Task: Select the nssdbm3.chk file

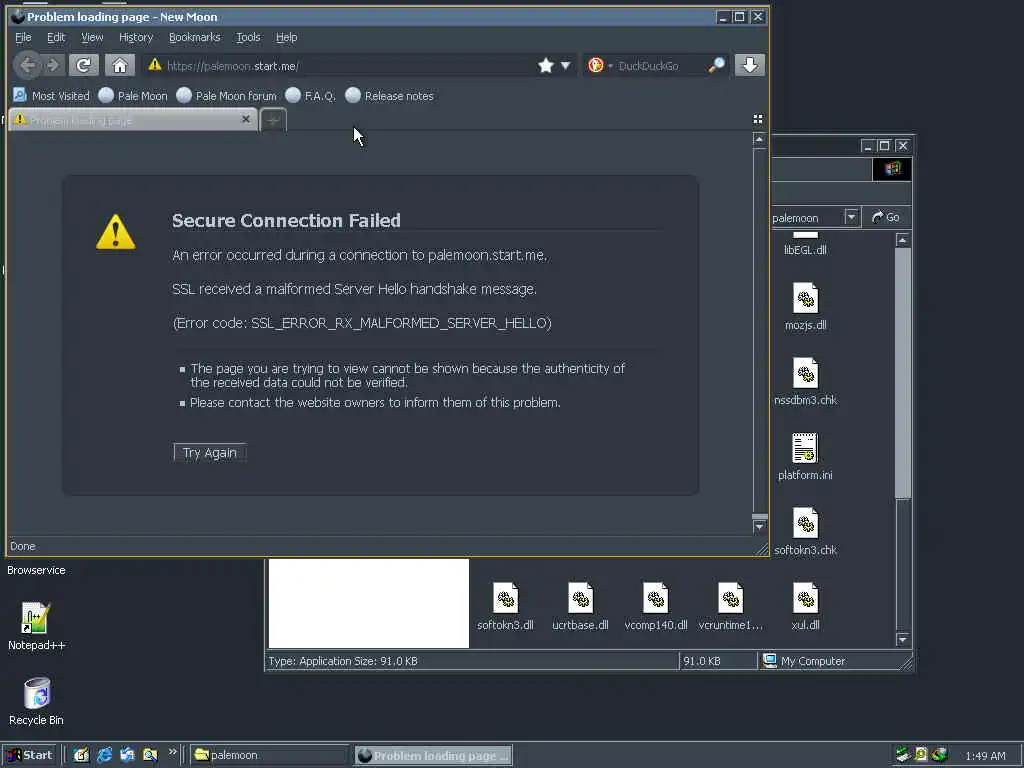Action: tap(805, 381)
